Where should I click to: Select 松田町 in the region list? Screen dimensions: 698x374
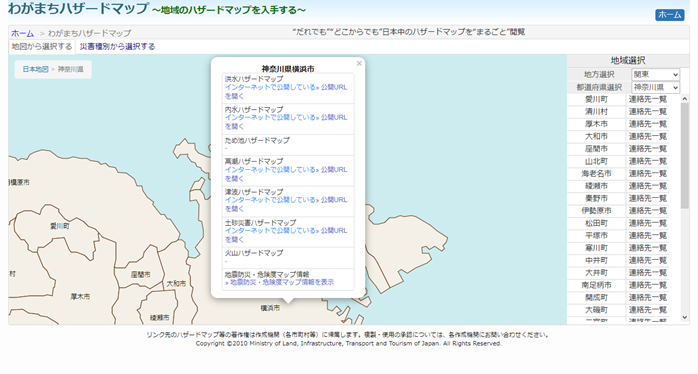596,224
